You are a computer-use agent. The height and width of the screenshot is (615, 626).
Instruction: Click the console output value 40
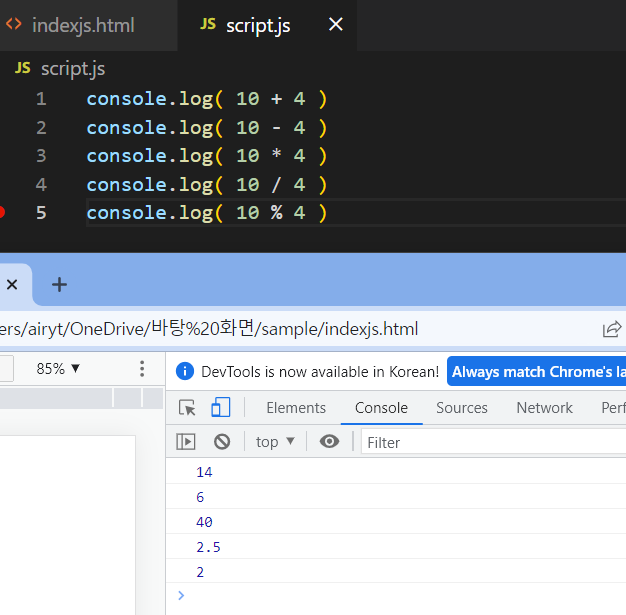(204, 522)
